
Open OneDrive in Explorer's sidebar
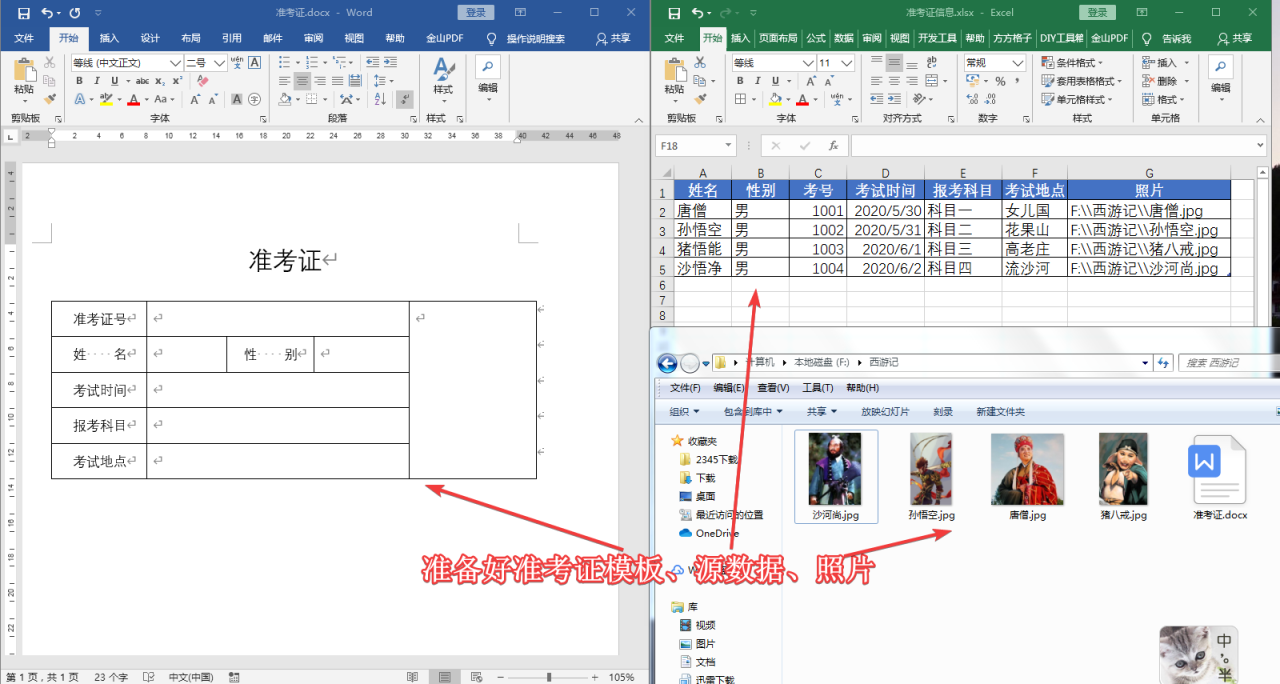click(x=708, y=533)
